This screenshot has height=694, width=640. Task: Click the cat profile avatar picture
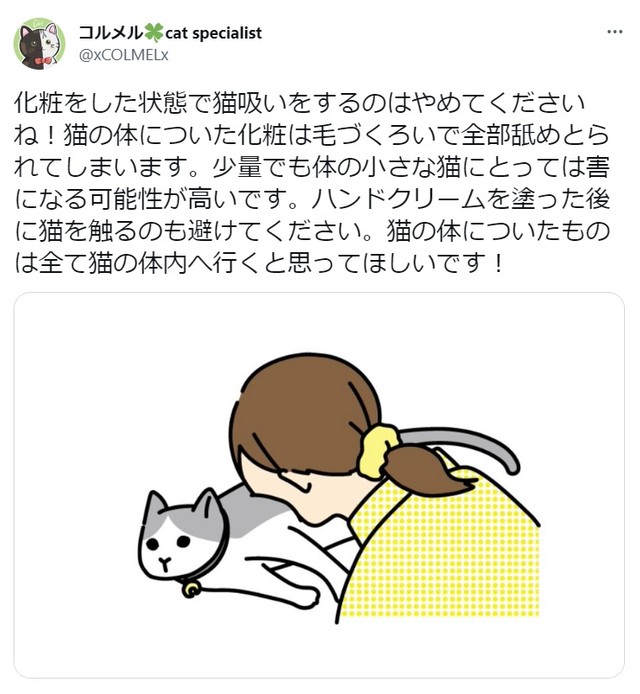coord(39,44)
